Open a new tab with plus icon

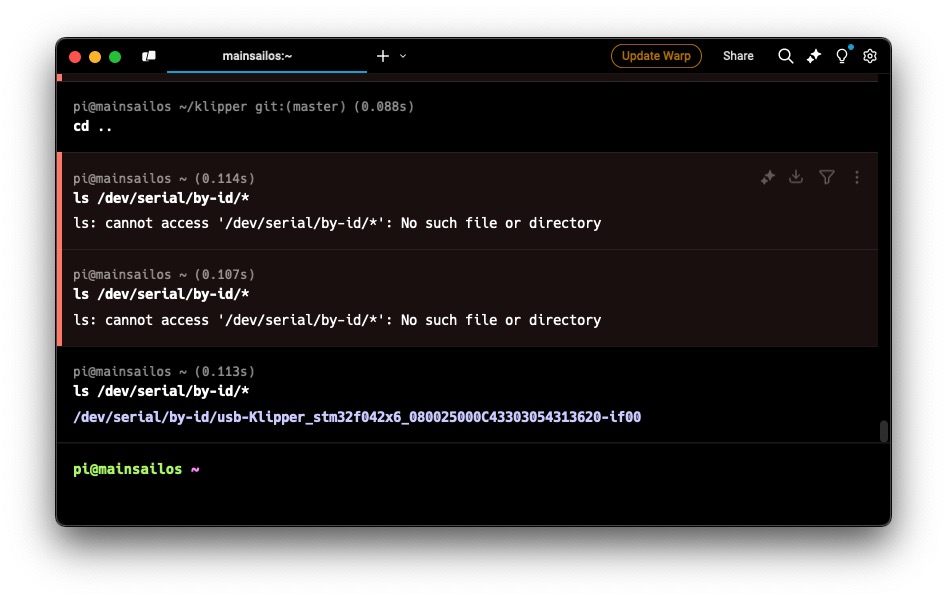(x=383, y=56)
